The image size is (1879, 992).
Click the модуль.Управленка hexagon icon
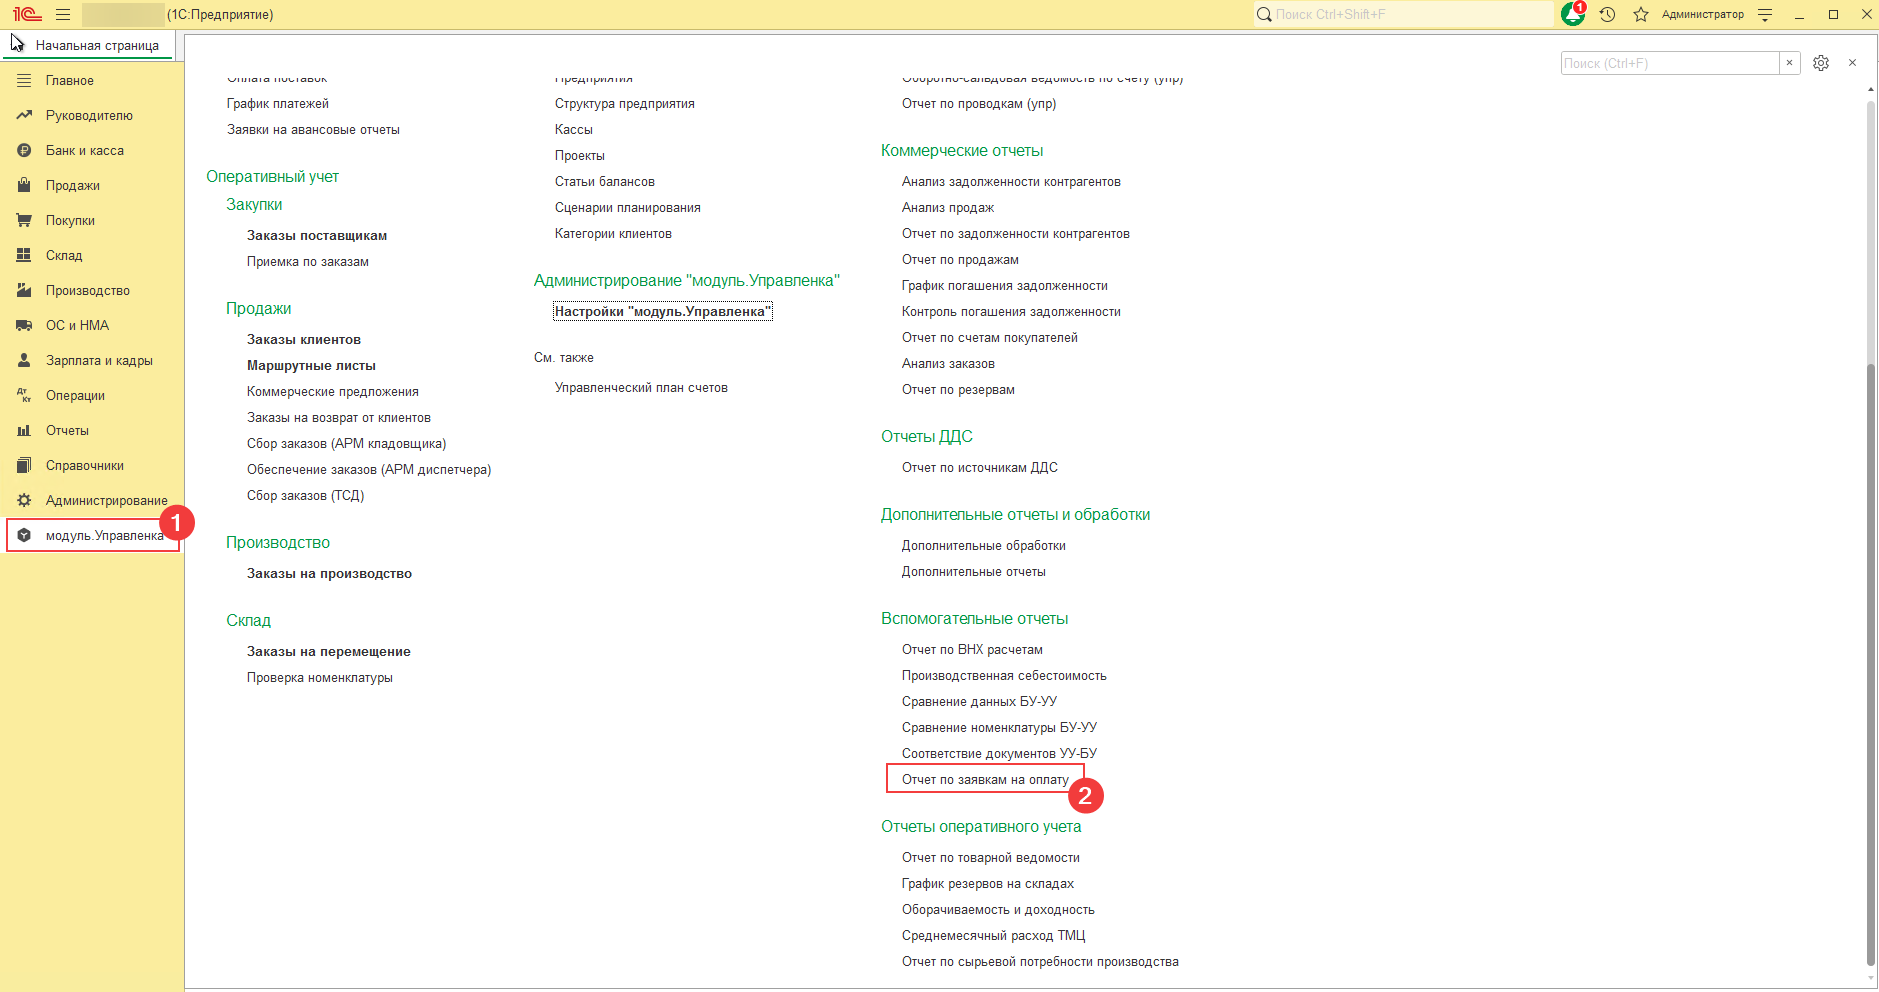click(x=24, y=535)
